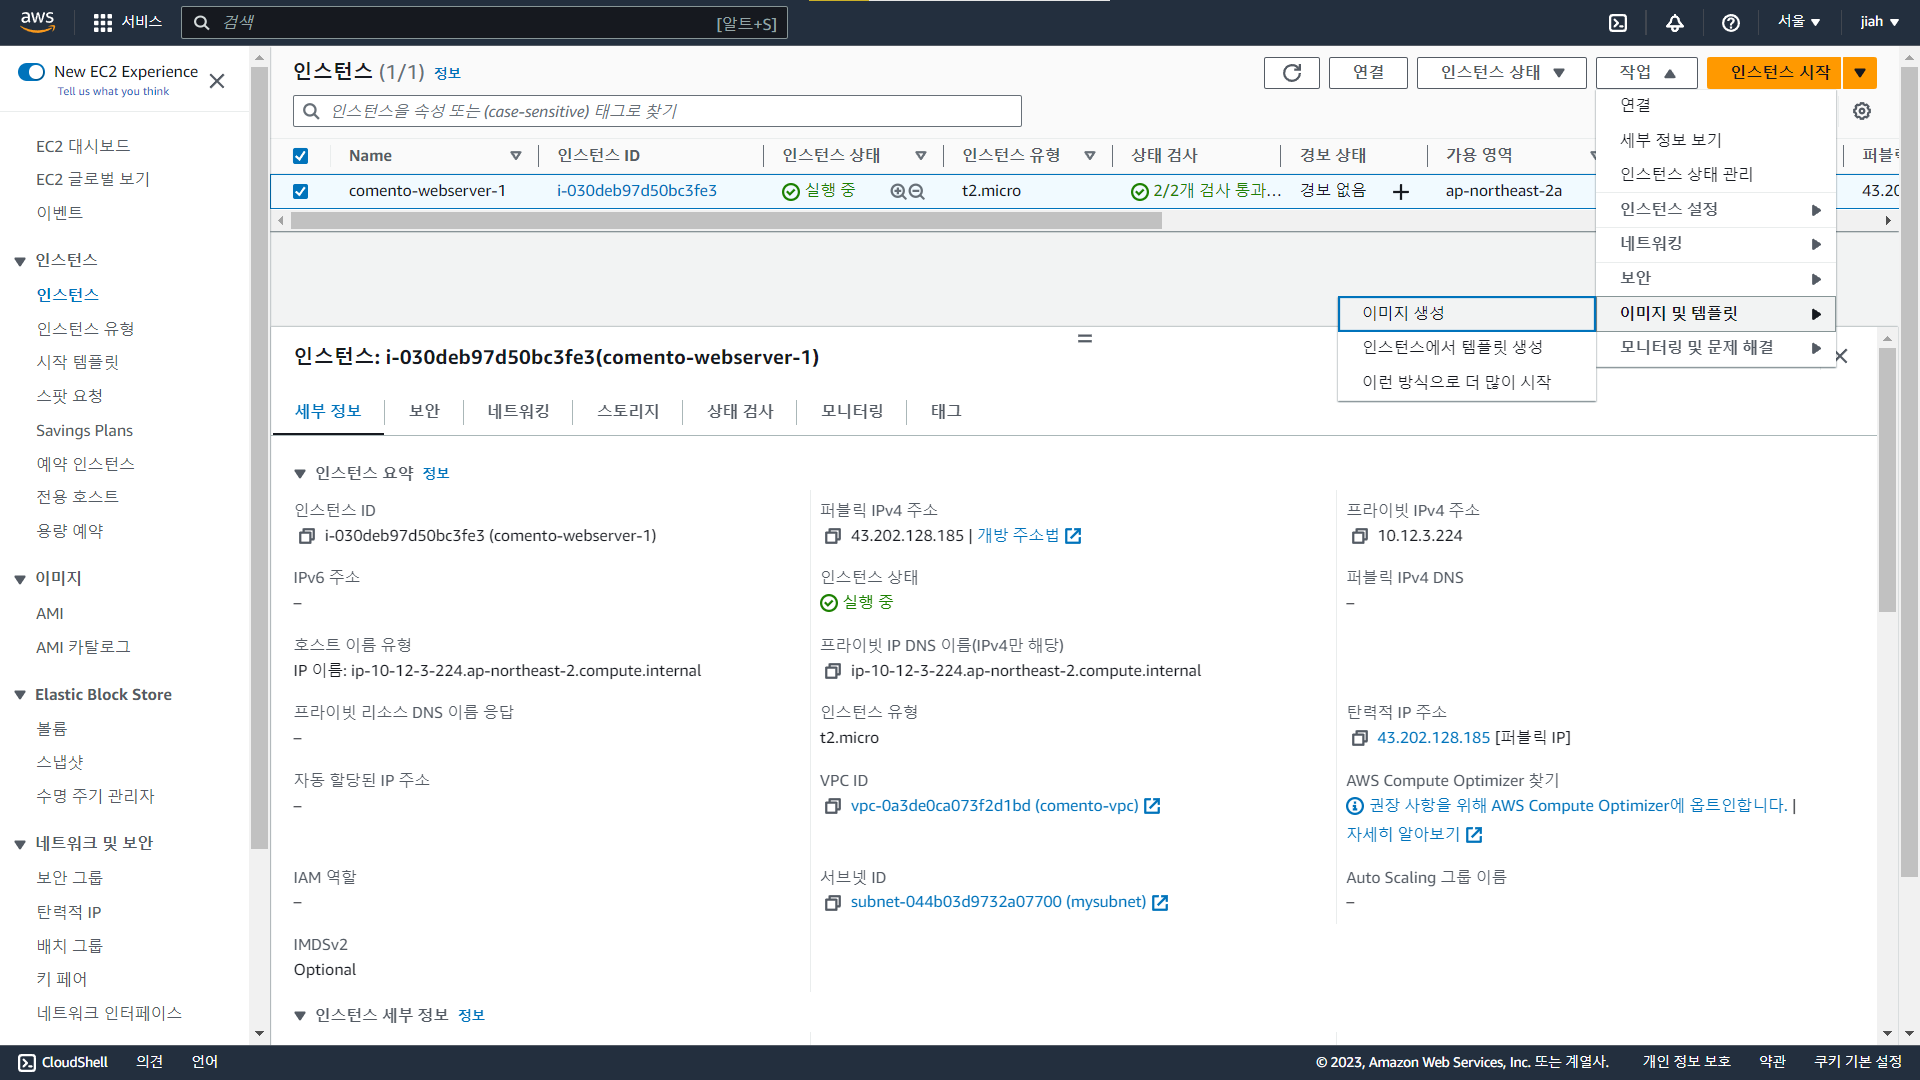The width and height of the screenshot is (1920, 1080).
Task: Switch to the 스토리지 tab
Action: point(628,411)
